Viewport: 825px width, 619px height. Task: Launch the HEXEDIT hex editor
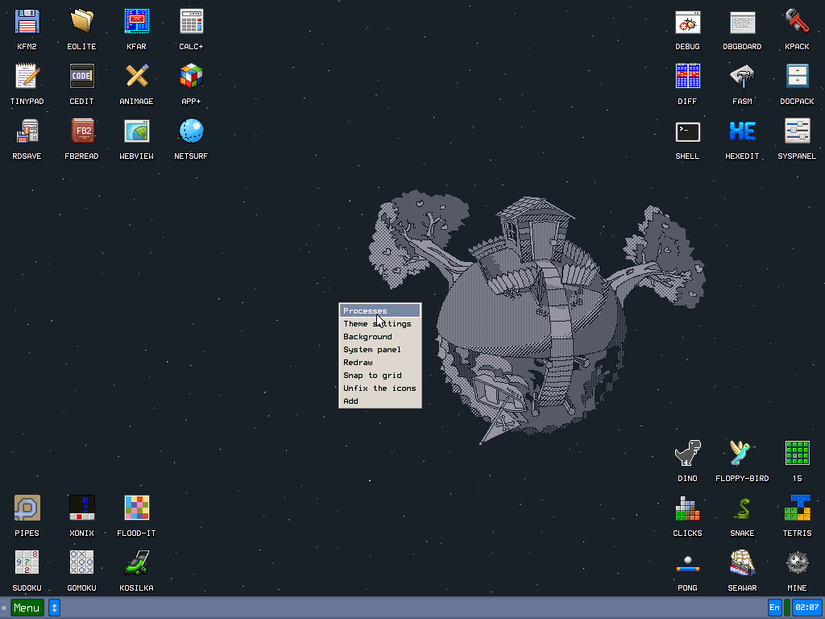tap(742, 139)
